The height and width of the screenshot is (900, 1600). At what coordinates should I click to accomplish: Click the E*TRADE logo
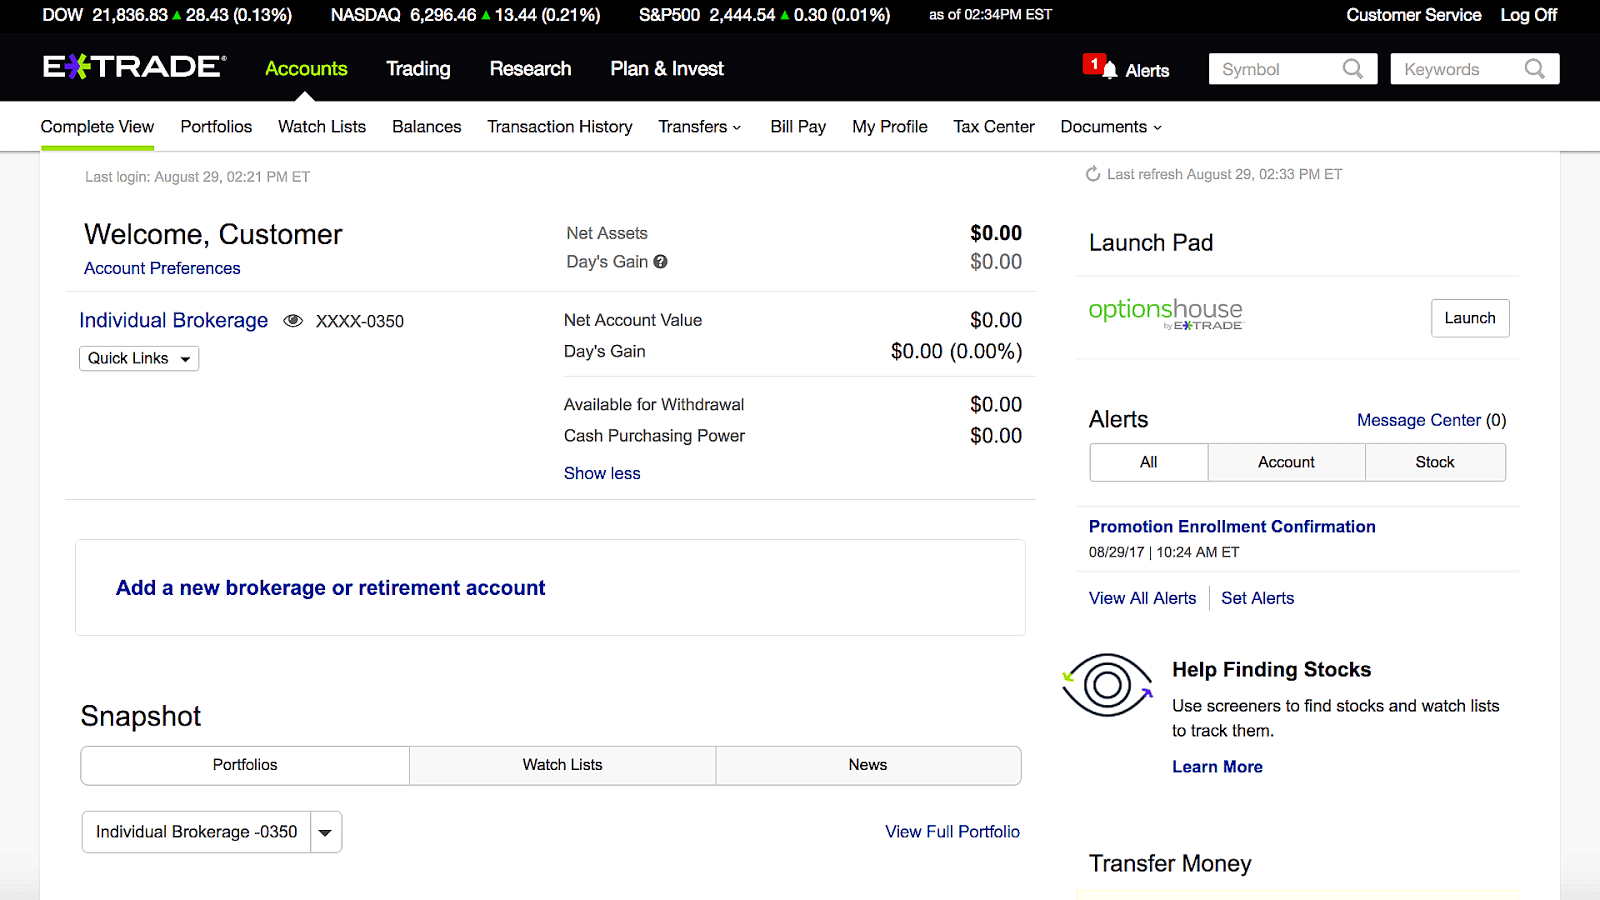point(134,66)
